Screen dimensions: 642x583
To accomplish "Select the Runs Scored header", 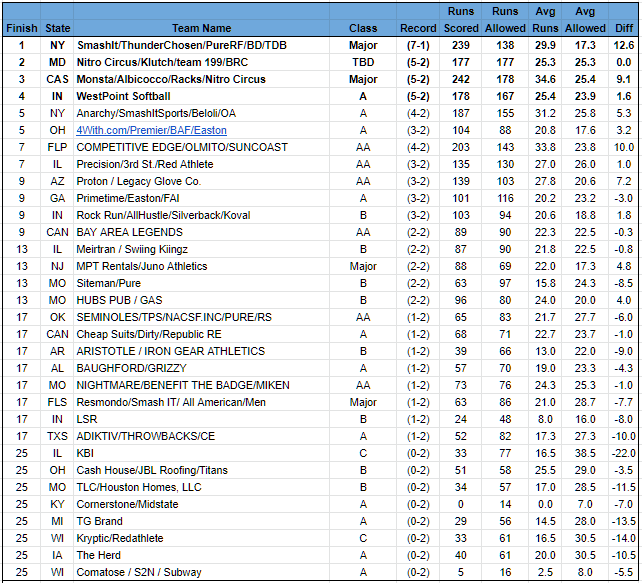I will point(461,20).
